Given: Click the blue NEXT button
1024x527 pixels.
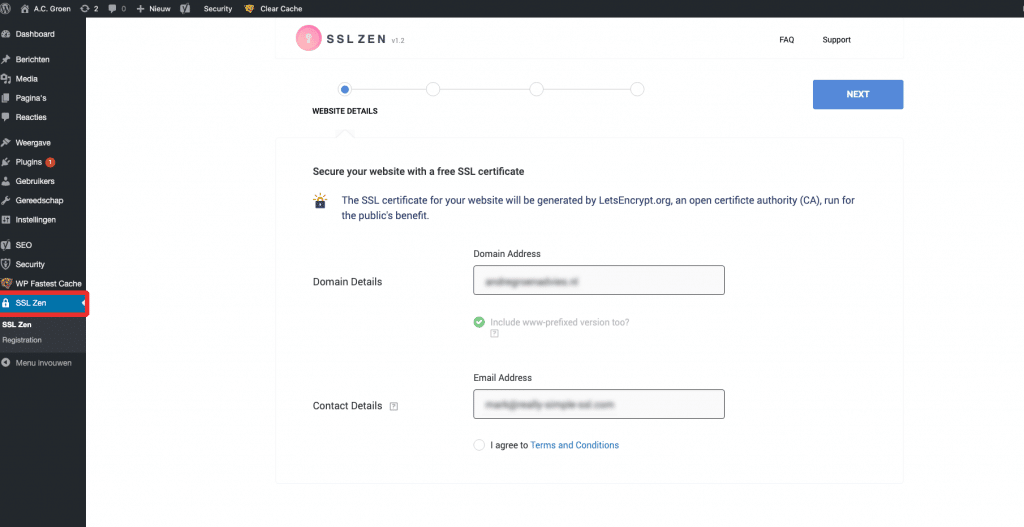Looking at the screenshot, I should click(857, 95).
